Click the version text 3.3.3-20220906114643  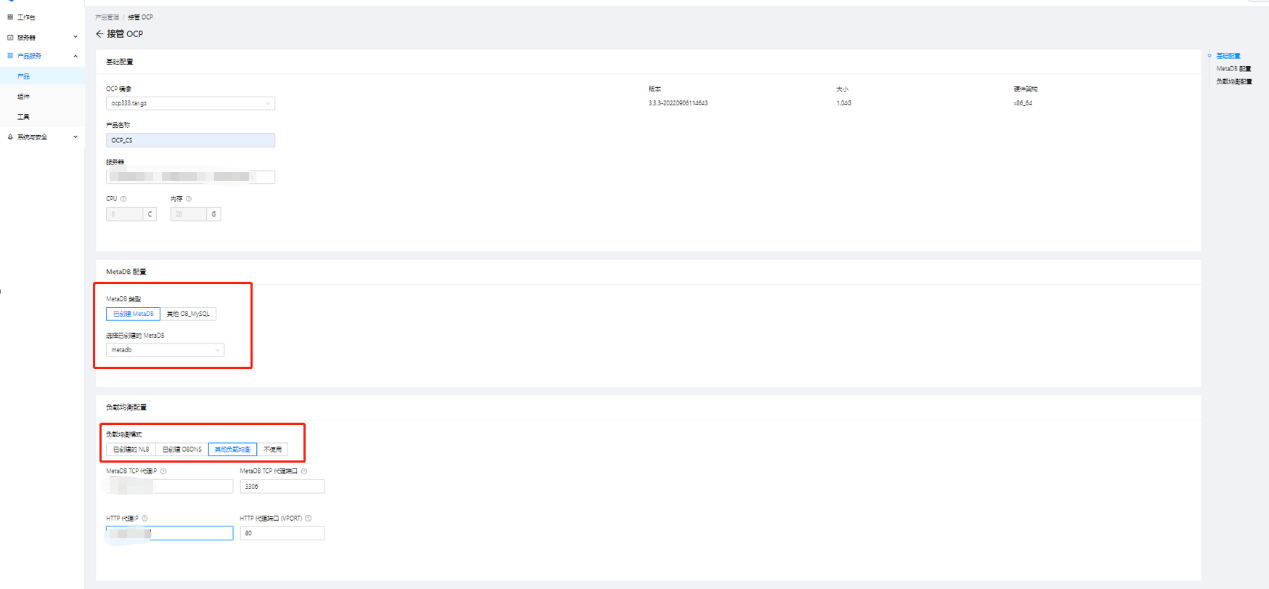(x=678, y=102)
